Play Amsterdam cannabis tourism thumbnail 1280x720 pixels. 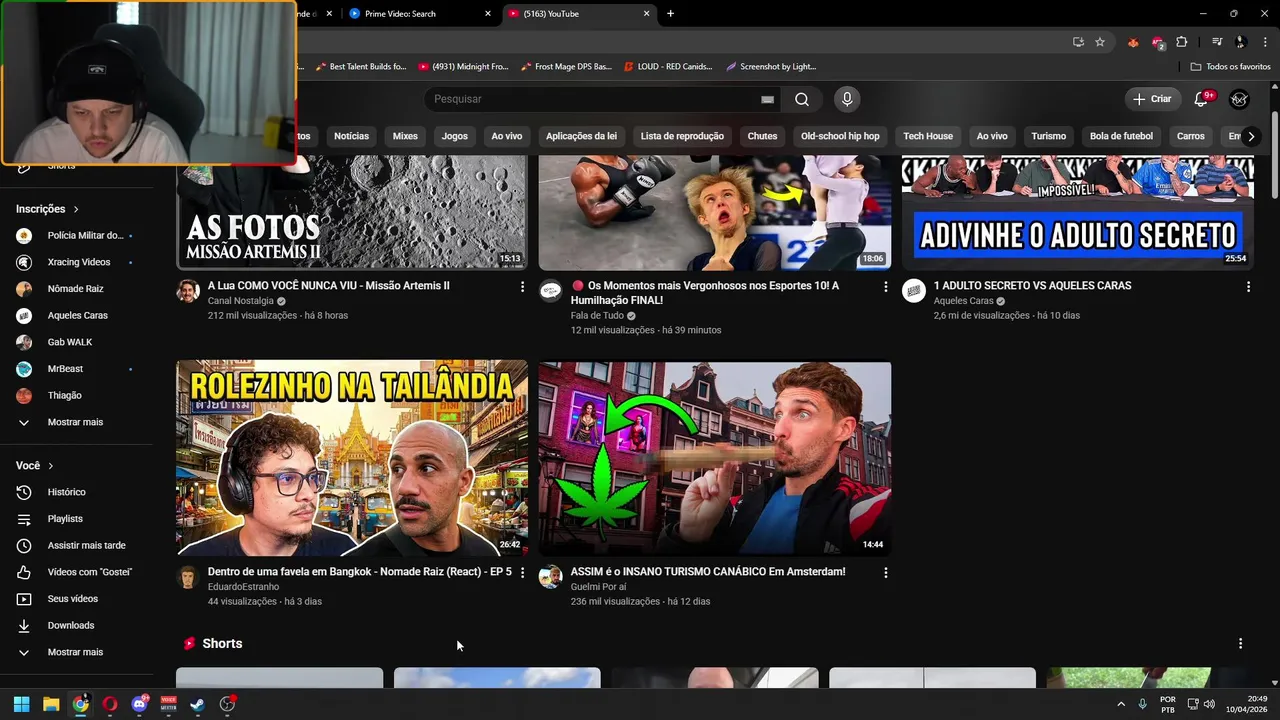click(x=715, y=458)
